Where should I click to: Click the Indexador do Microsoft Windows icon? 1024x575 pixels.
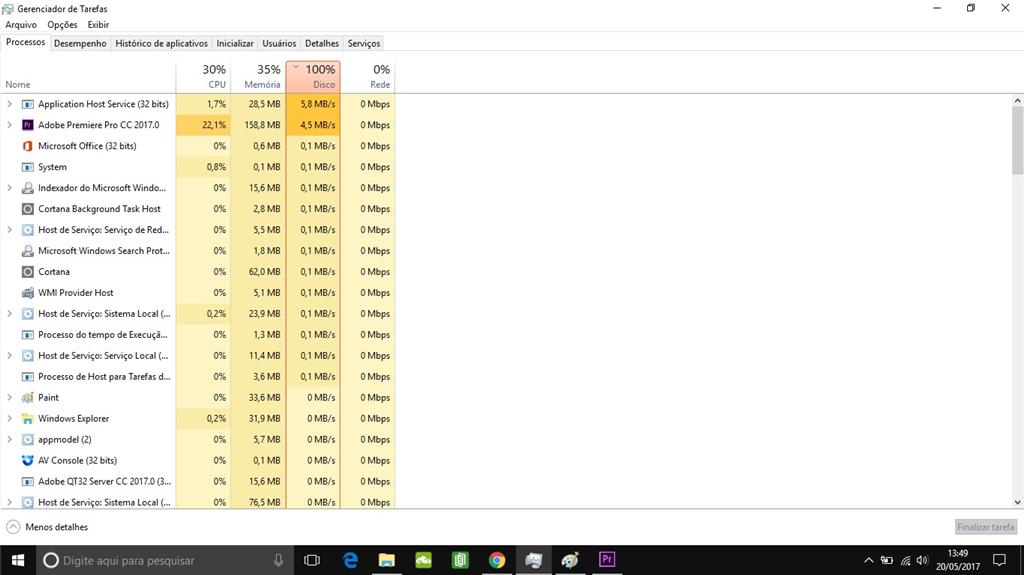point(27,188)
